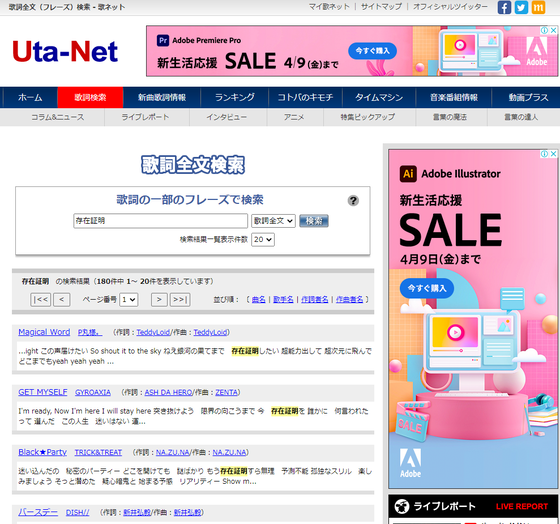Open 言葉の達人 submenu item
The height and width of the screenshot is (524, 560).
(521, 117)
